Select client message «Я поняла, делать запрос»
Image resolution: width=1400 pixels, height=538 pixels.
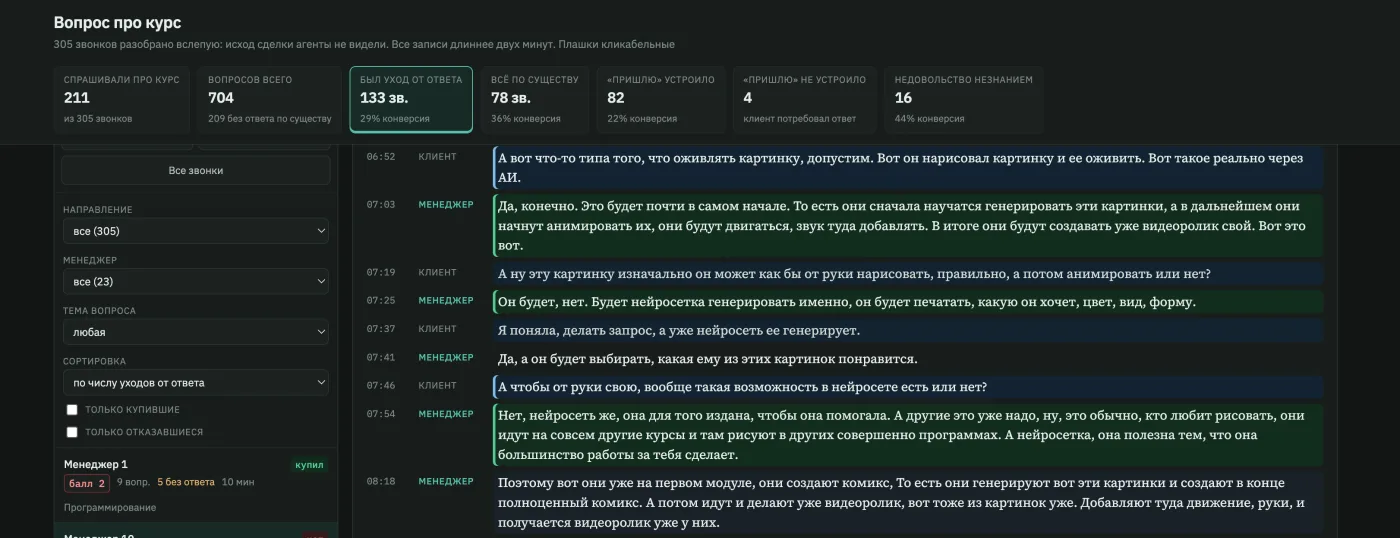pyautogui.click(x=909, y=330)
